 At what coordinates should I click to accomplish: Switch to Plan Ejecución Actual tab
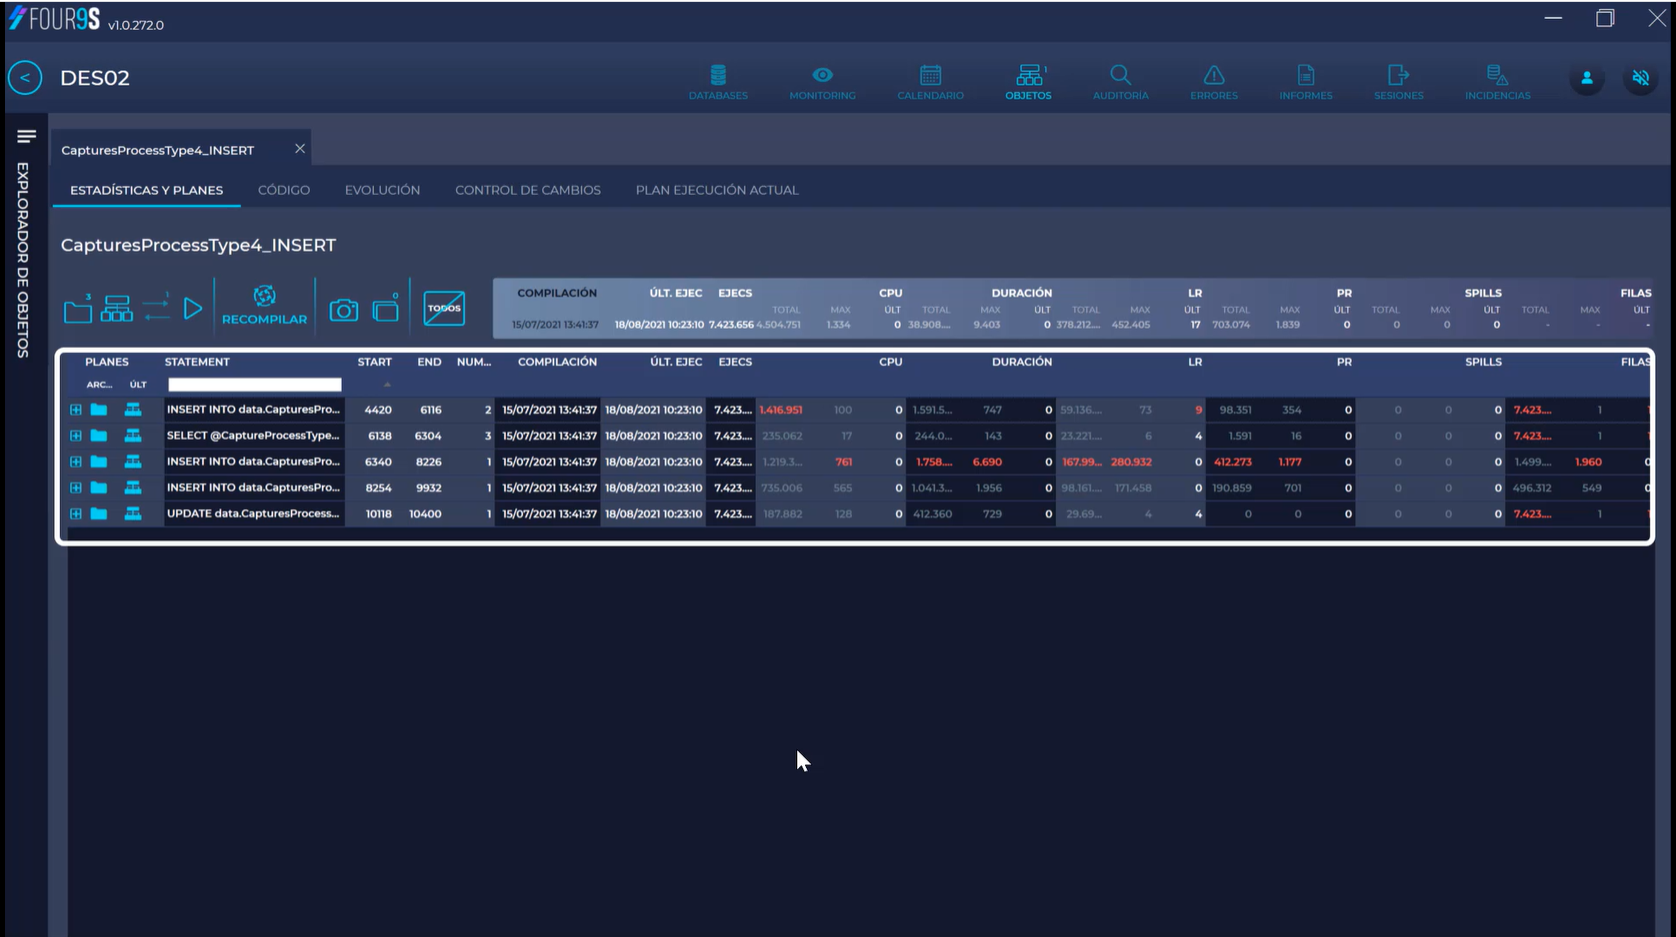tap(717, 190)
